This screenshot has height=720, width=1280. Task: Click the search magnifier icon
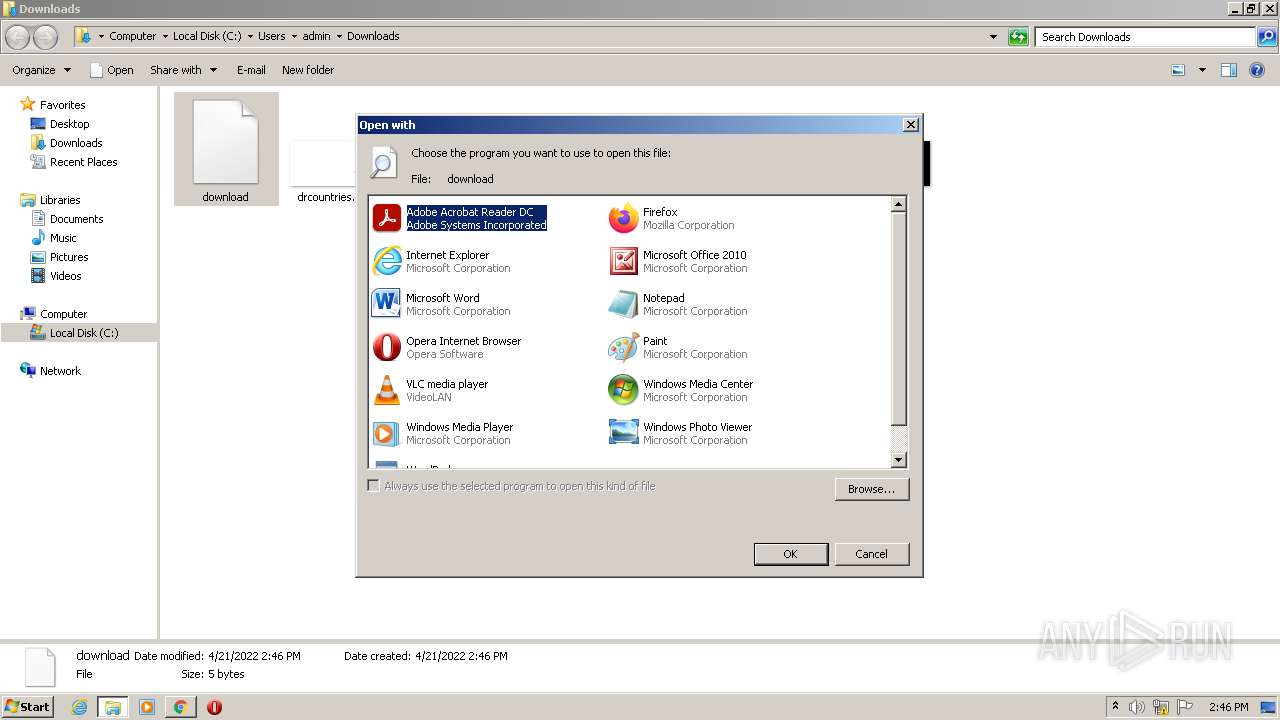click(1266, 37)
